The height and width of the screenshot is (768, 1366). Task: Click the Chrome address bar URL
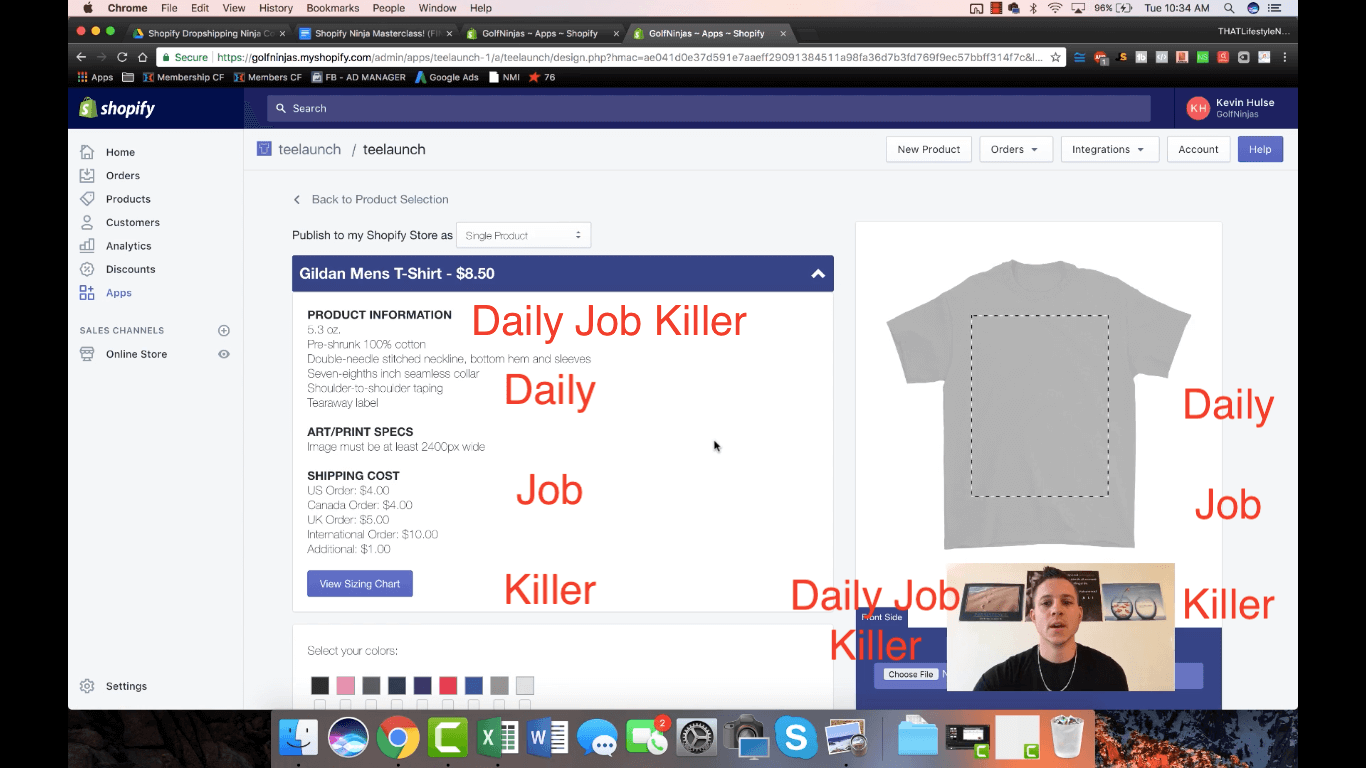coord(630,57)
